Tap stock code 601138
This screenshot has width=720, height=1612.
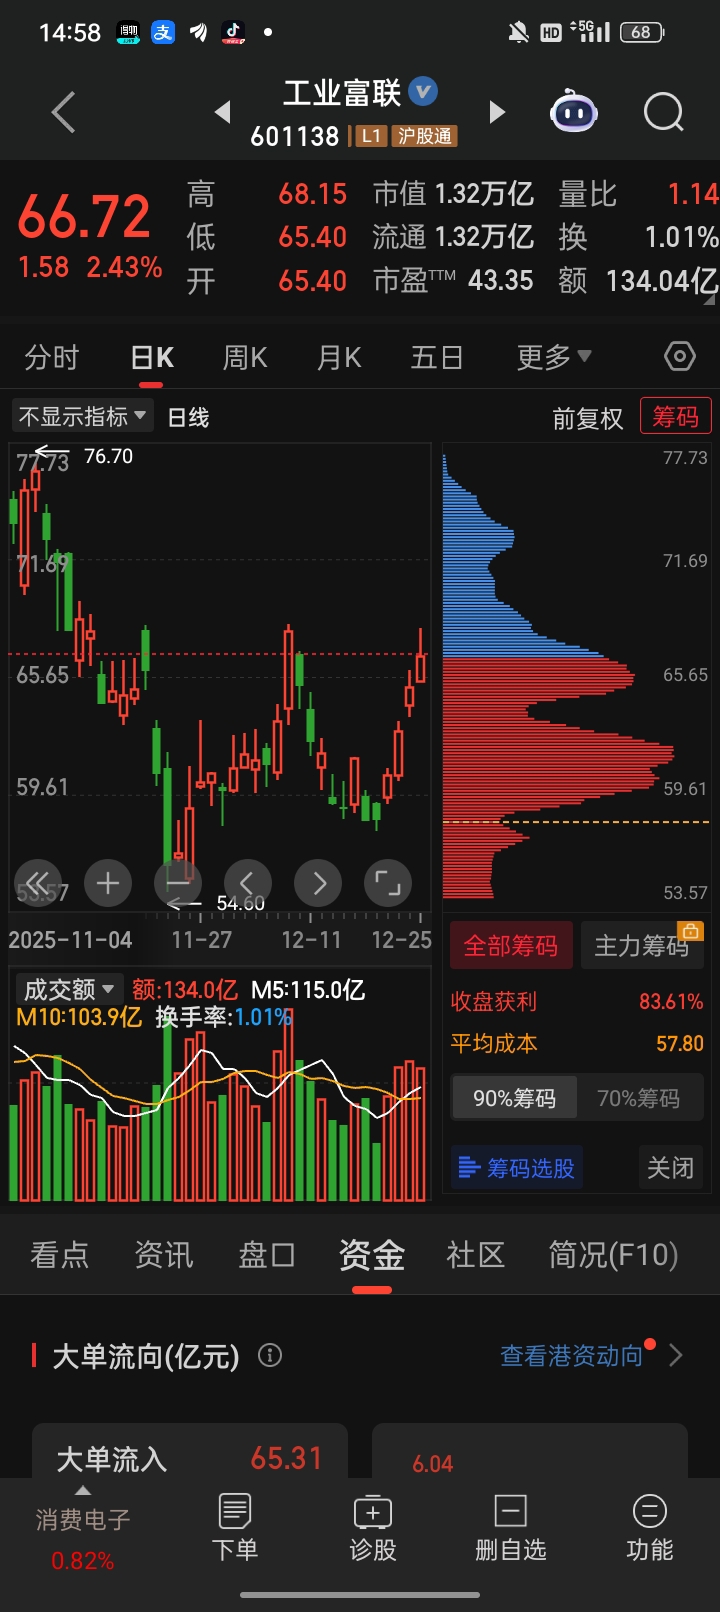tap(295, 136)
